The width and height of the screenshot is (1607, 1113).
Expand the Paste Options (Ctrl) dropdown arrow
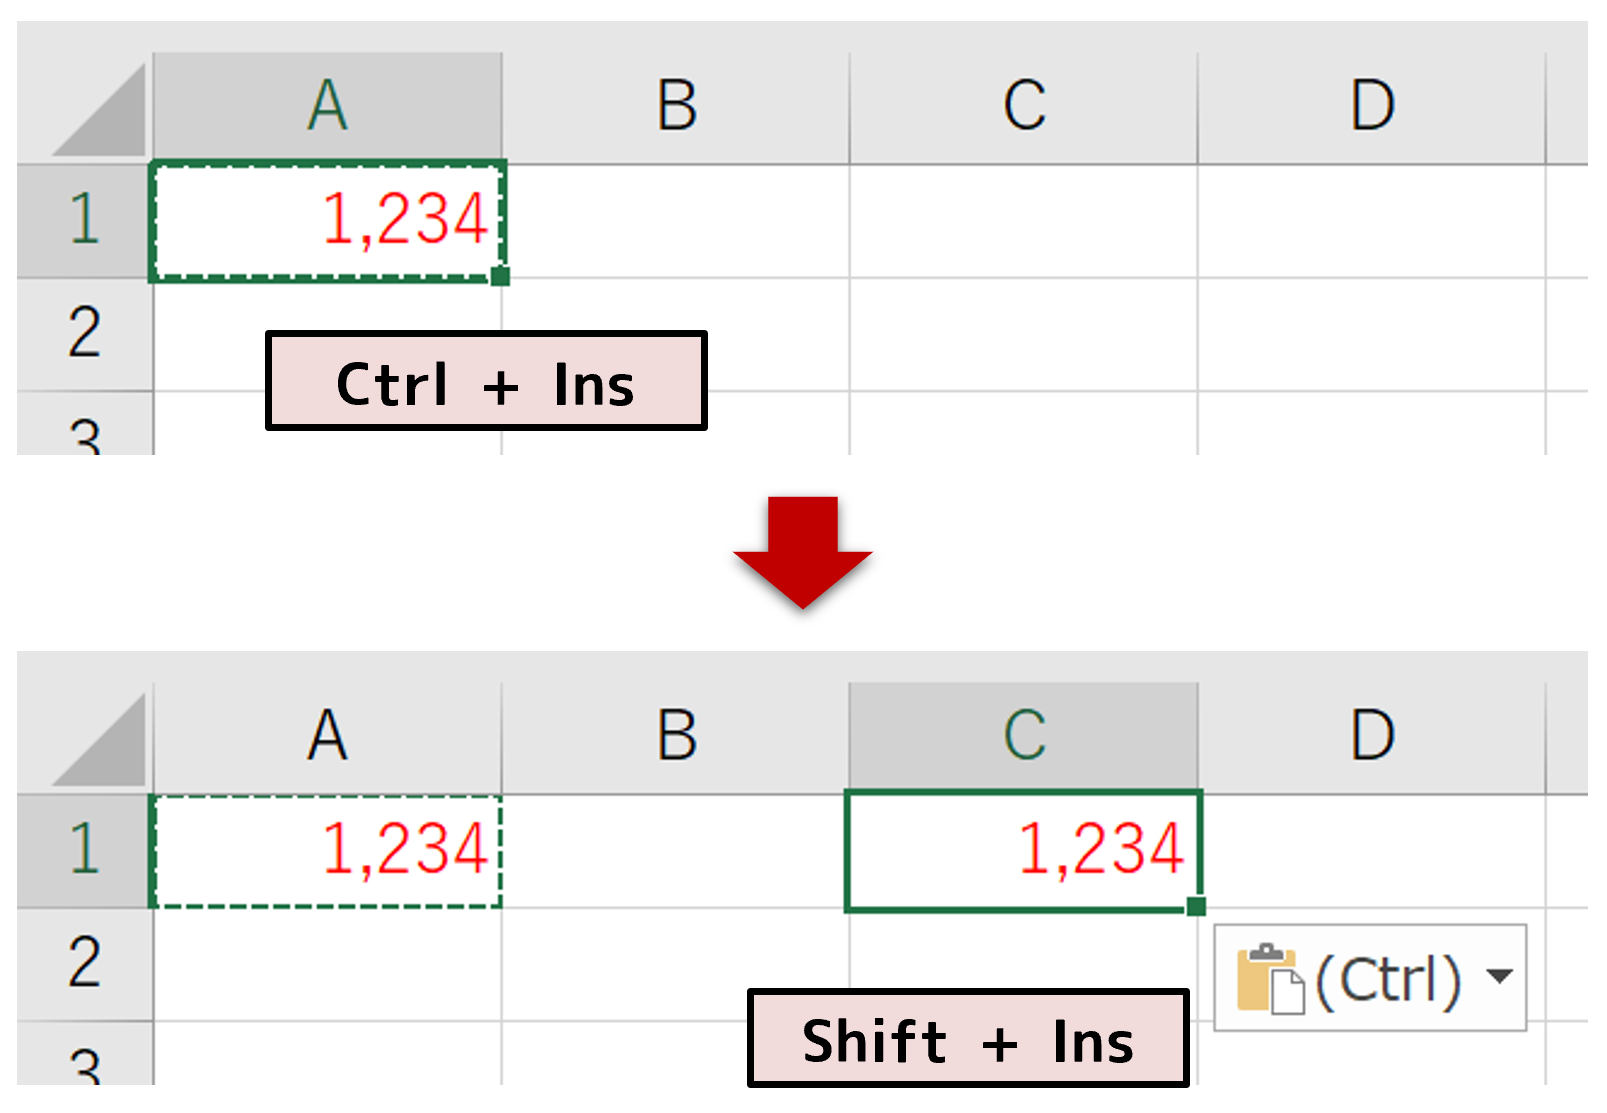click(x=1499, y=976)
